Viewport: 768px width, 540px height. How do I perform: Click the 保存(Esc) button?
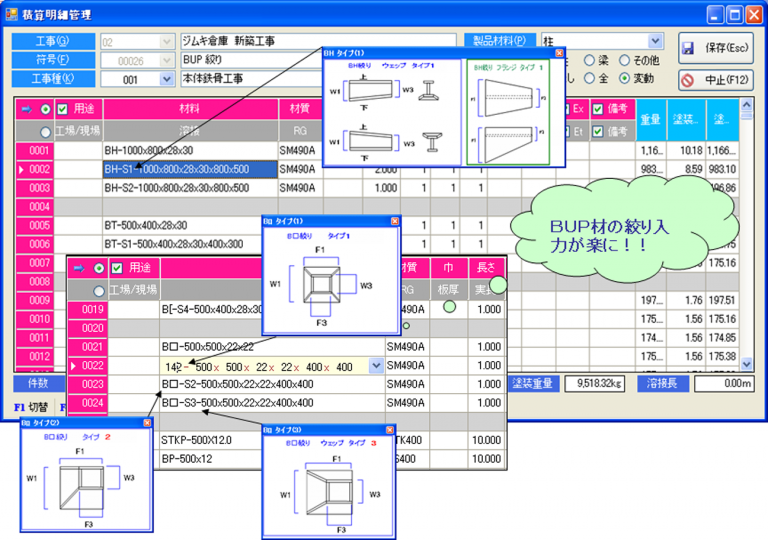(x=716, y=48)
